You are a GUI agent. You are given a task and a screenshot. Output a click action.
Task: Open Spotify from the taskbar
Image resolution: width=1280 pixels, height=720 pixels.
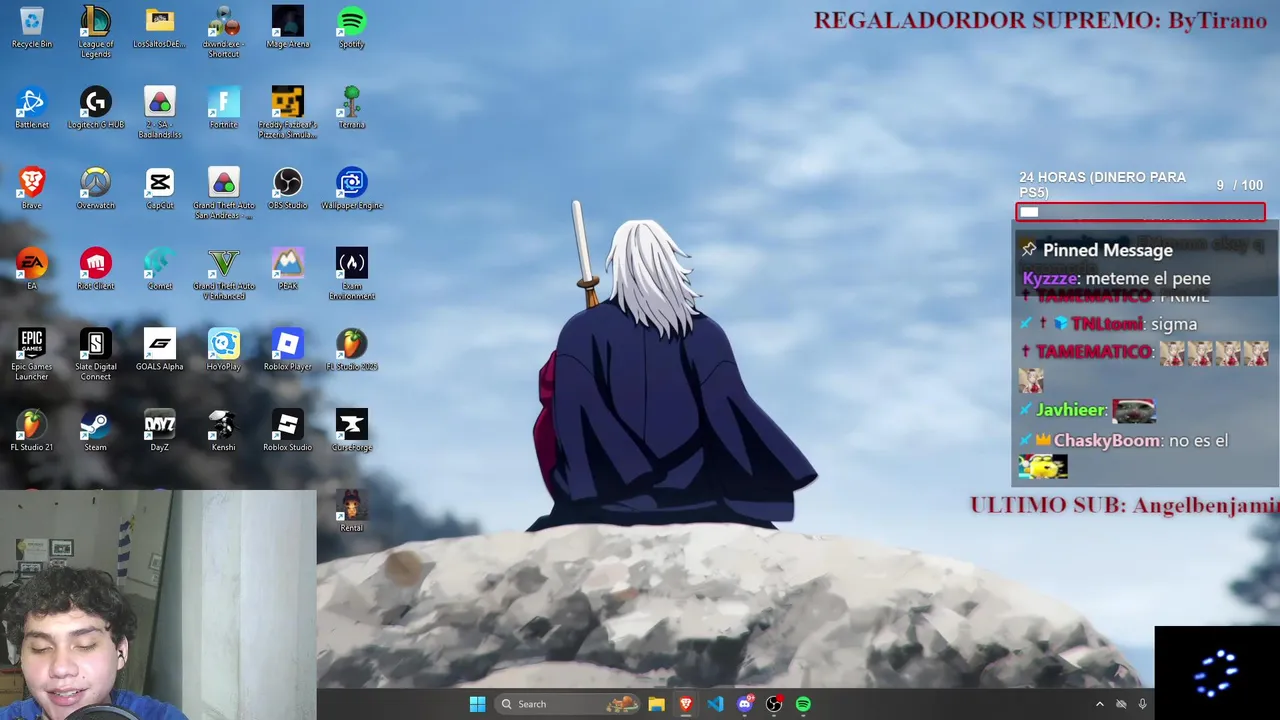[x=803, y=704]
